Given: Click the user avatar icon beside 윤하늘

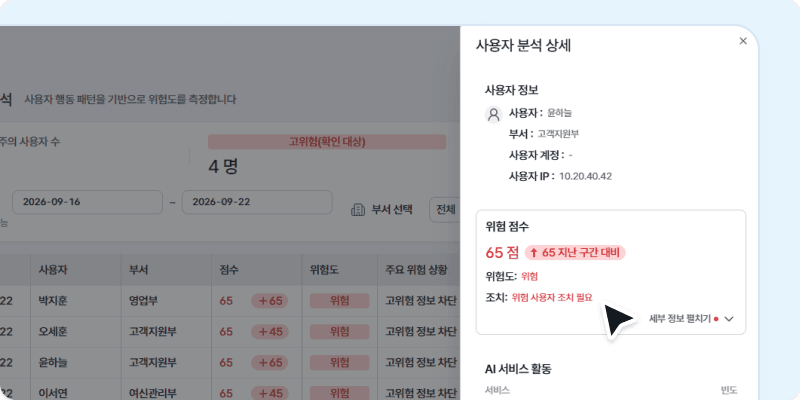Looking at the screenshot, I should [493, 114].
